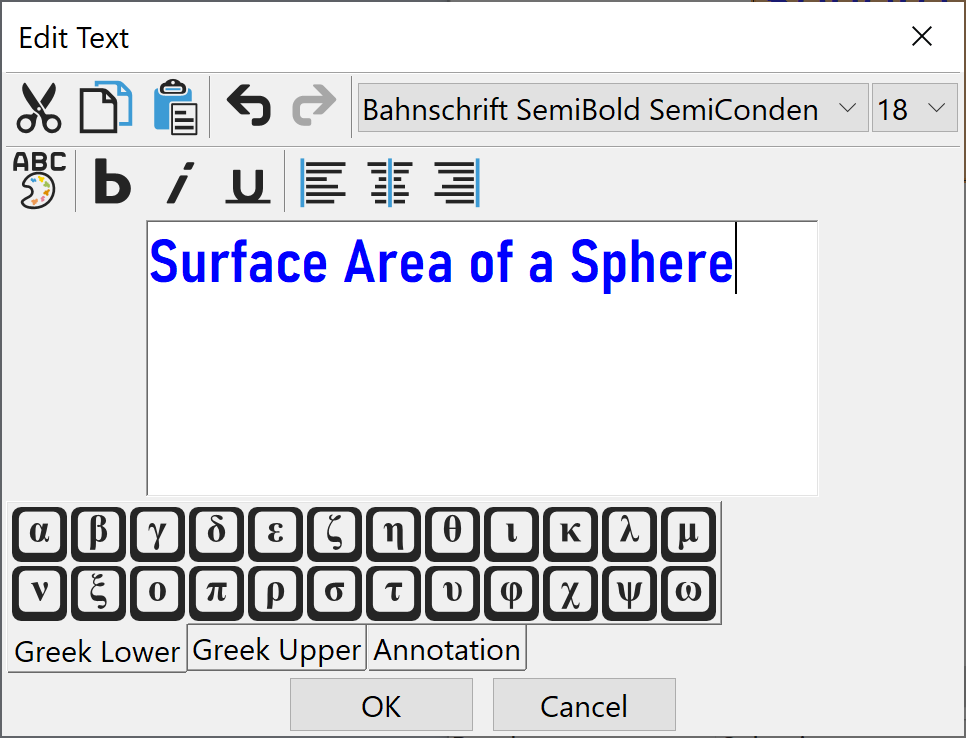Switch to the Annotation tab
Viewport: 966px width, 738px height.
(446, 649)
